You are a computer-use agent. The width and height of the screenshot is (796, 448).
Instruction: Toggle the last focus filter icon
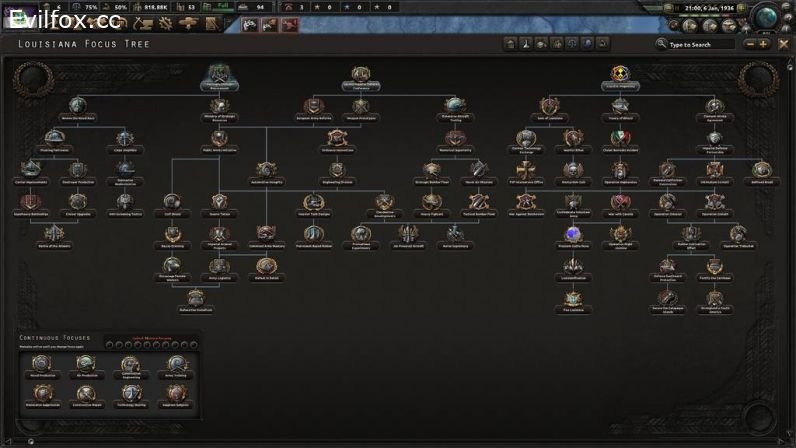click(605, 44)
